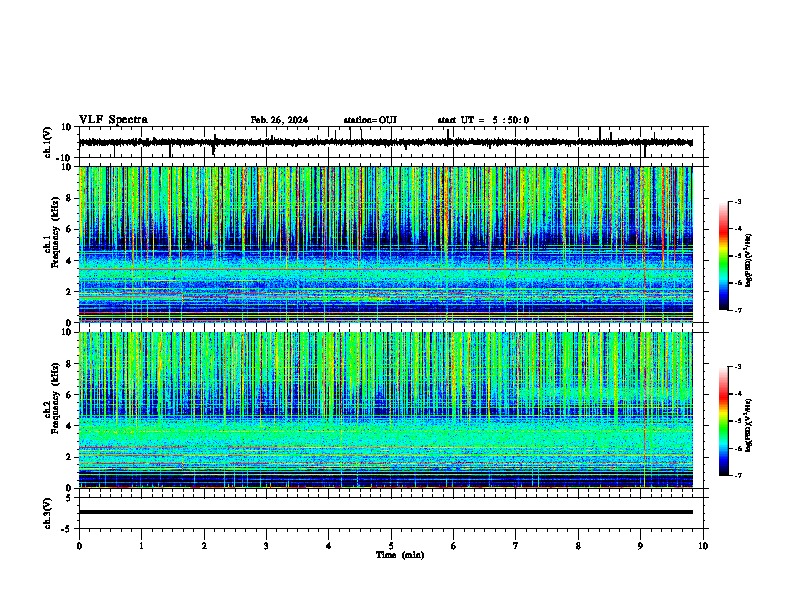Click the time axis tick label "1"

pyautogui.click(x=141, y=545)
